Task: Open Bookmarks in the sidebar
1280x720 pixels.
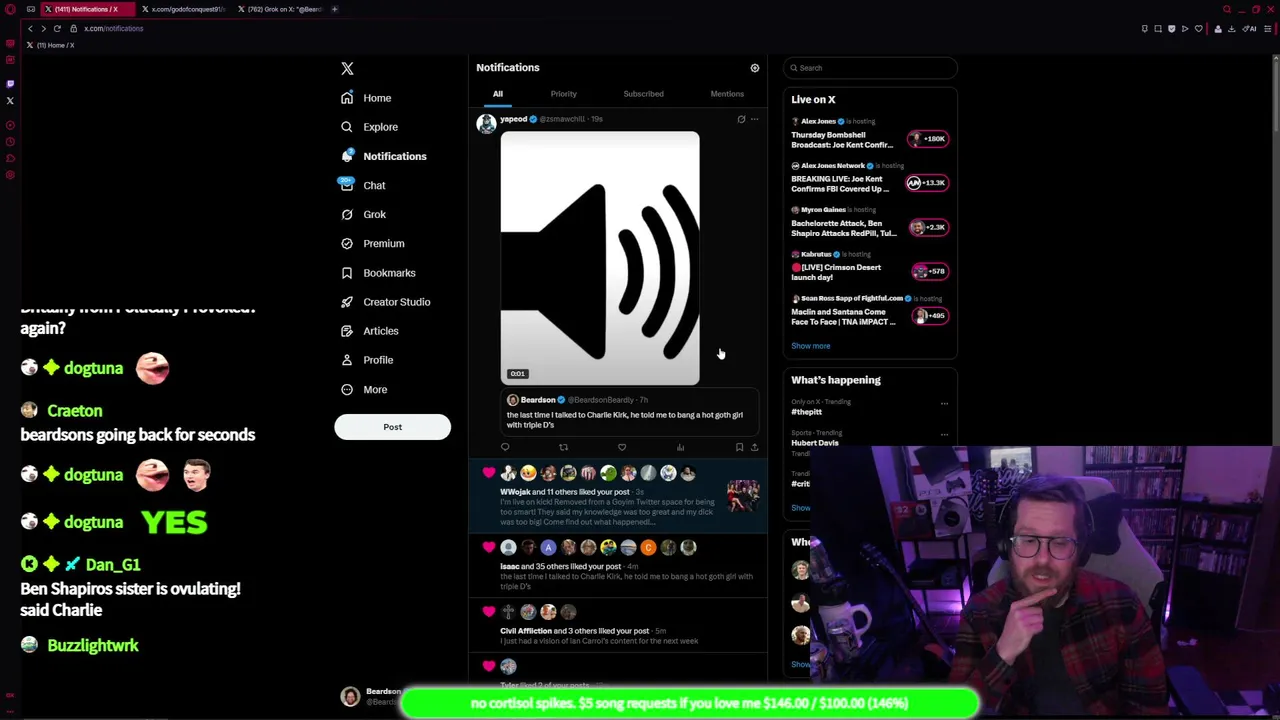Action: (378, 272)
